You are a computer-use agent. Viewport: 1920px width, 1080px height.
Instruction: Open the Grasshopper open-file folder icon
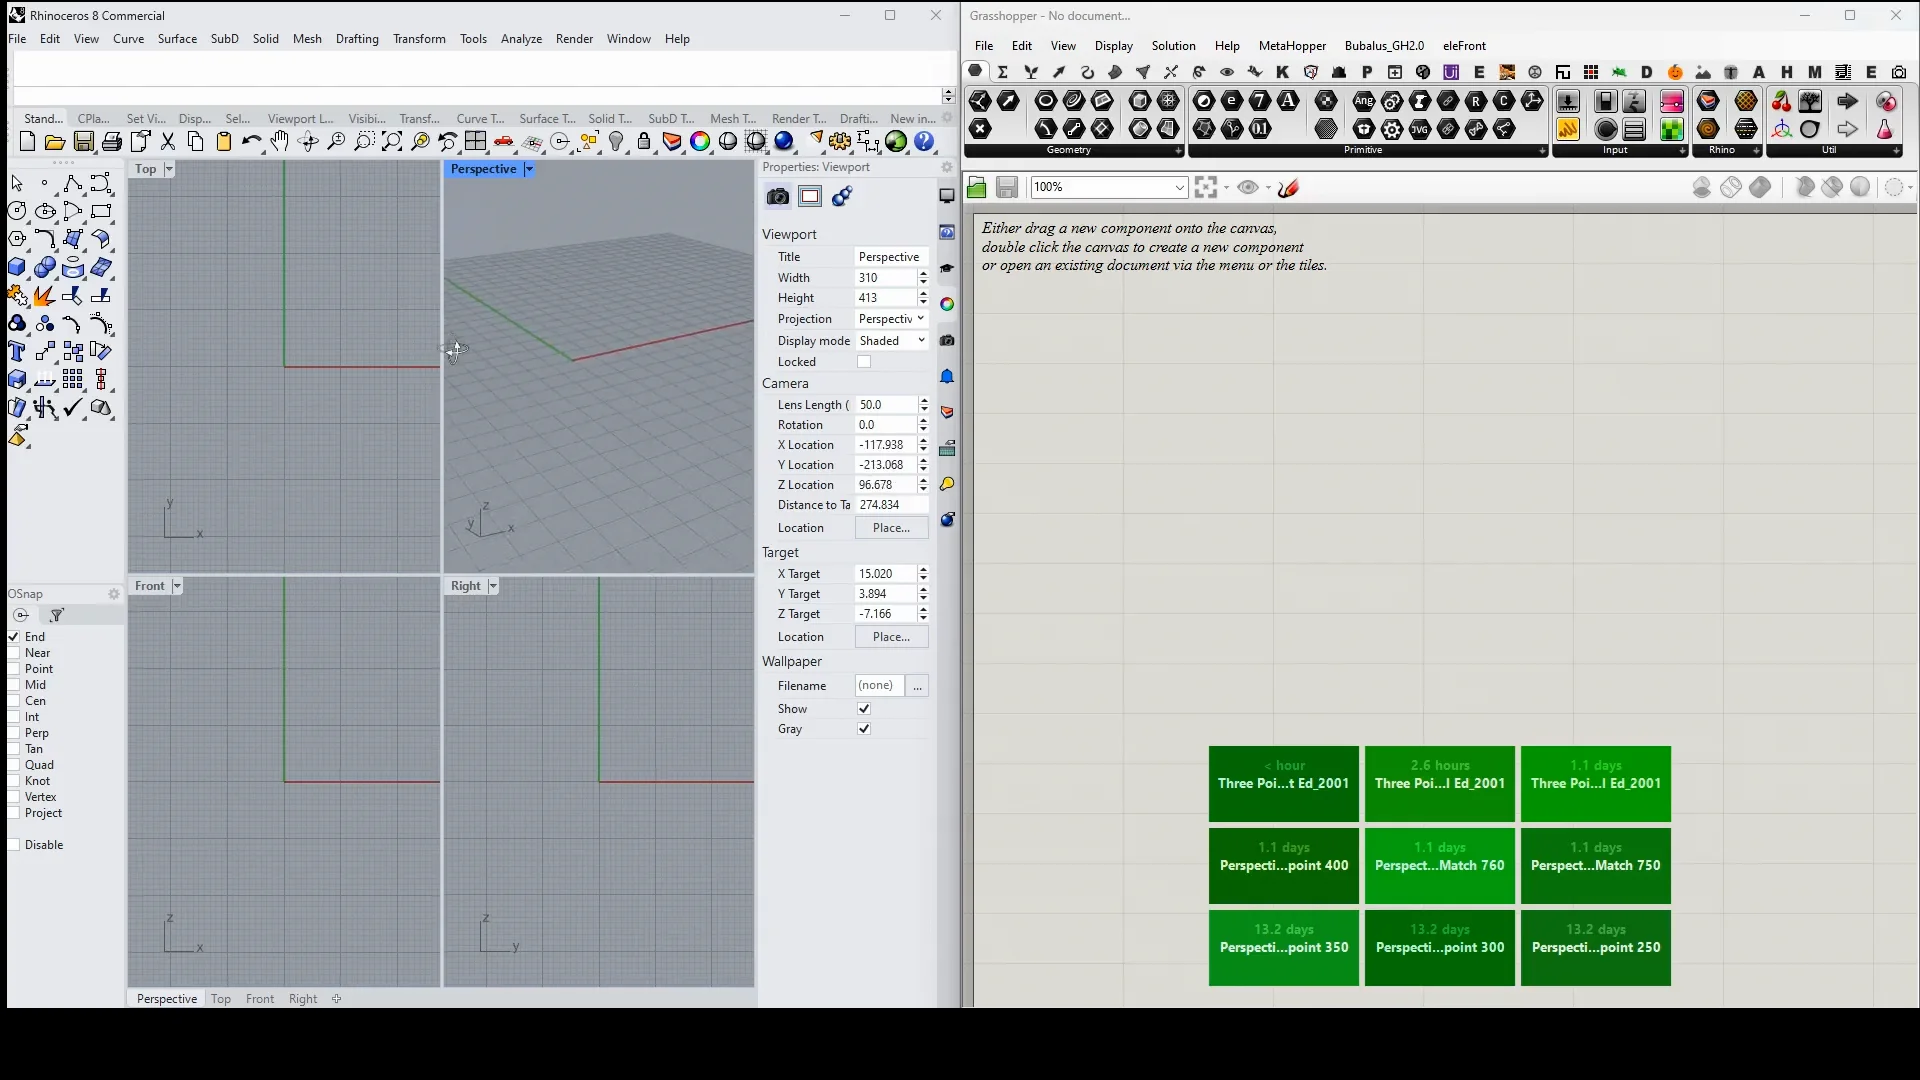[x=977, y=188]
